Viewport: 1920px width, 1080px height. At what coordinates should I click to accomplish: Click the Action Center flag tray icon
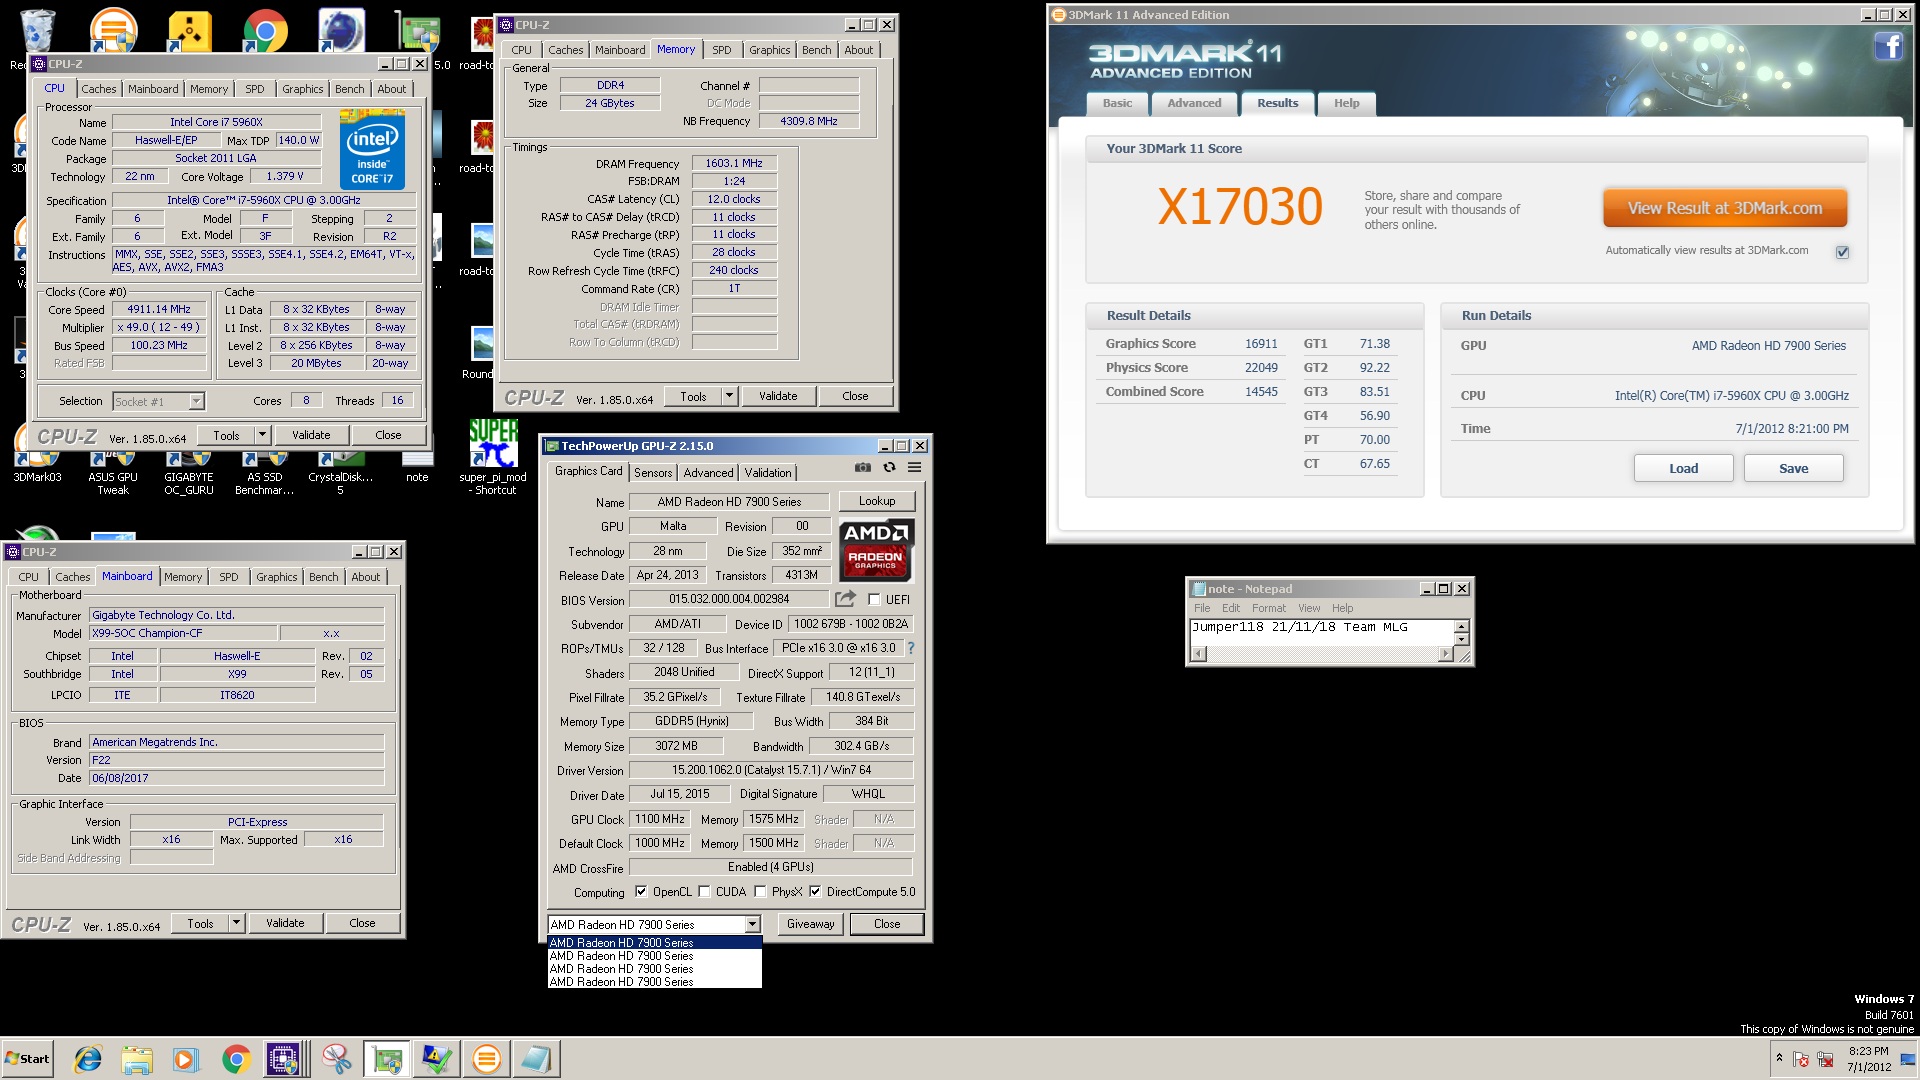(x=1801, y=1059)
